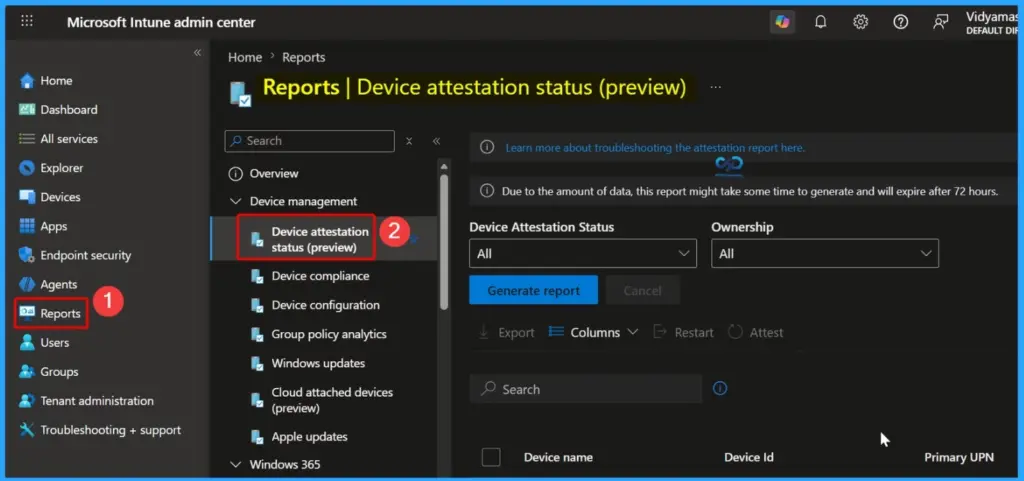Click the Export toolbar button
The width and height of the screenshot is (1024, 481).
(506, 333)
